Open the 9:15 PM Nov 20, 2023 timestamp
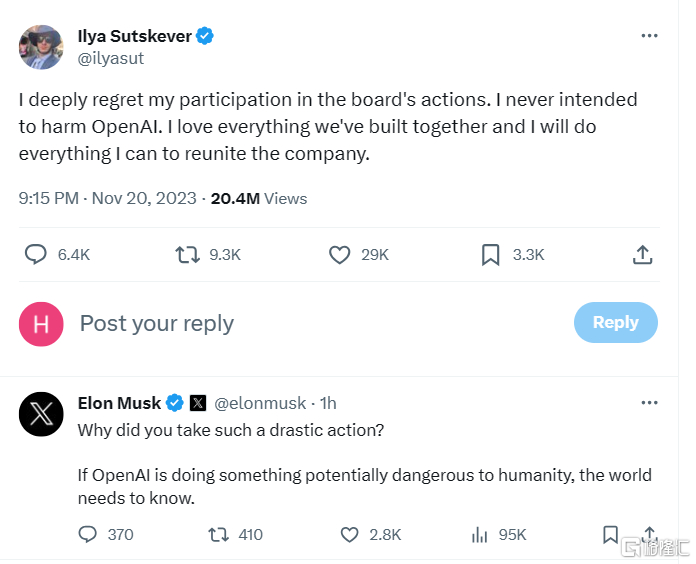Image resolution: width=696 pixels, height=564 pixels. pos(108,198)
